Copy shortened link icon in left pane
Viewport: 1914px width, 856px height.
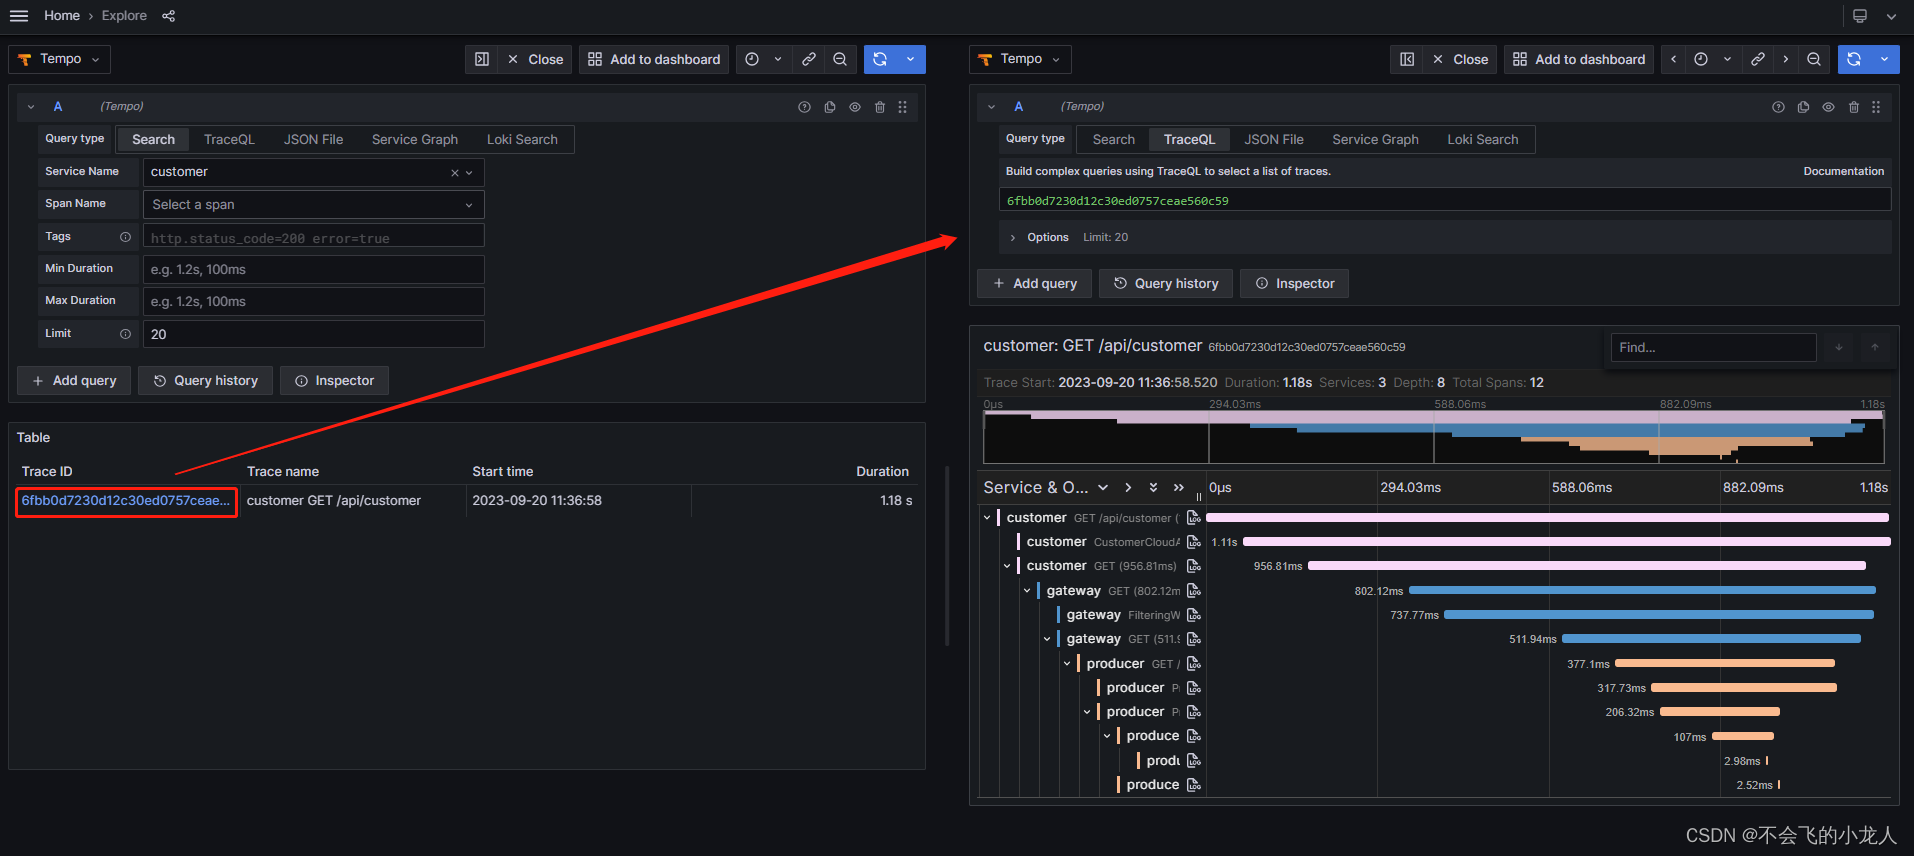[x=809, y=60]
